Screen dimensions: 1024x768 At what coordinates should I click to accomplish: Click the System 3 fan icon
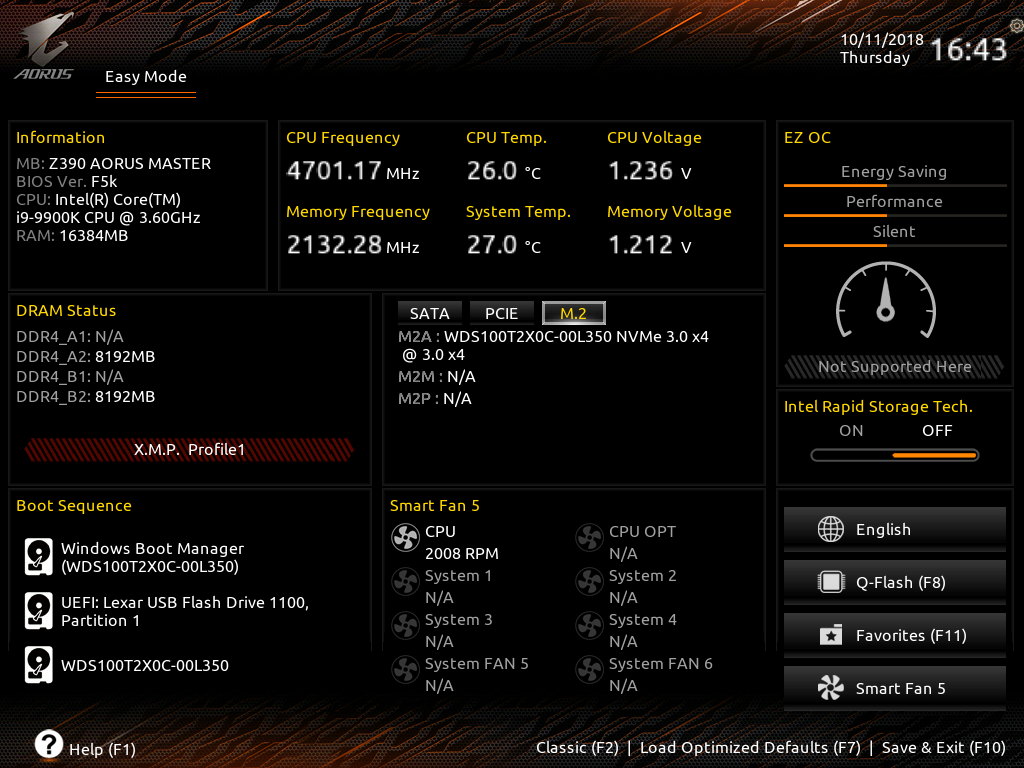click(405, 626)
